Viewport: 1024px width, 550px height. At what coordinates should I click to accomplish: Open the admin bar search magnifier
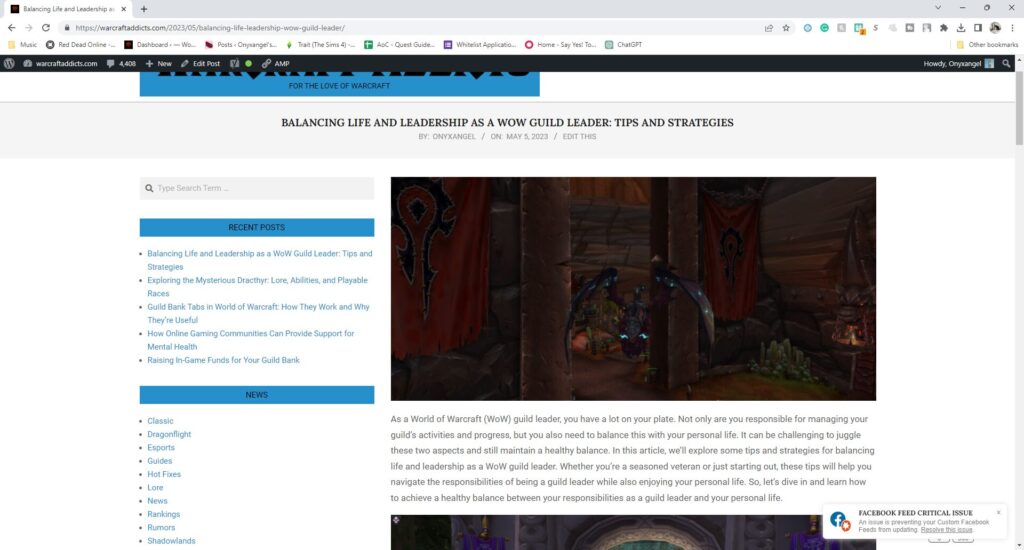pyautogui.click(x=1006, y=63)
